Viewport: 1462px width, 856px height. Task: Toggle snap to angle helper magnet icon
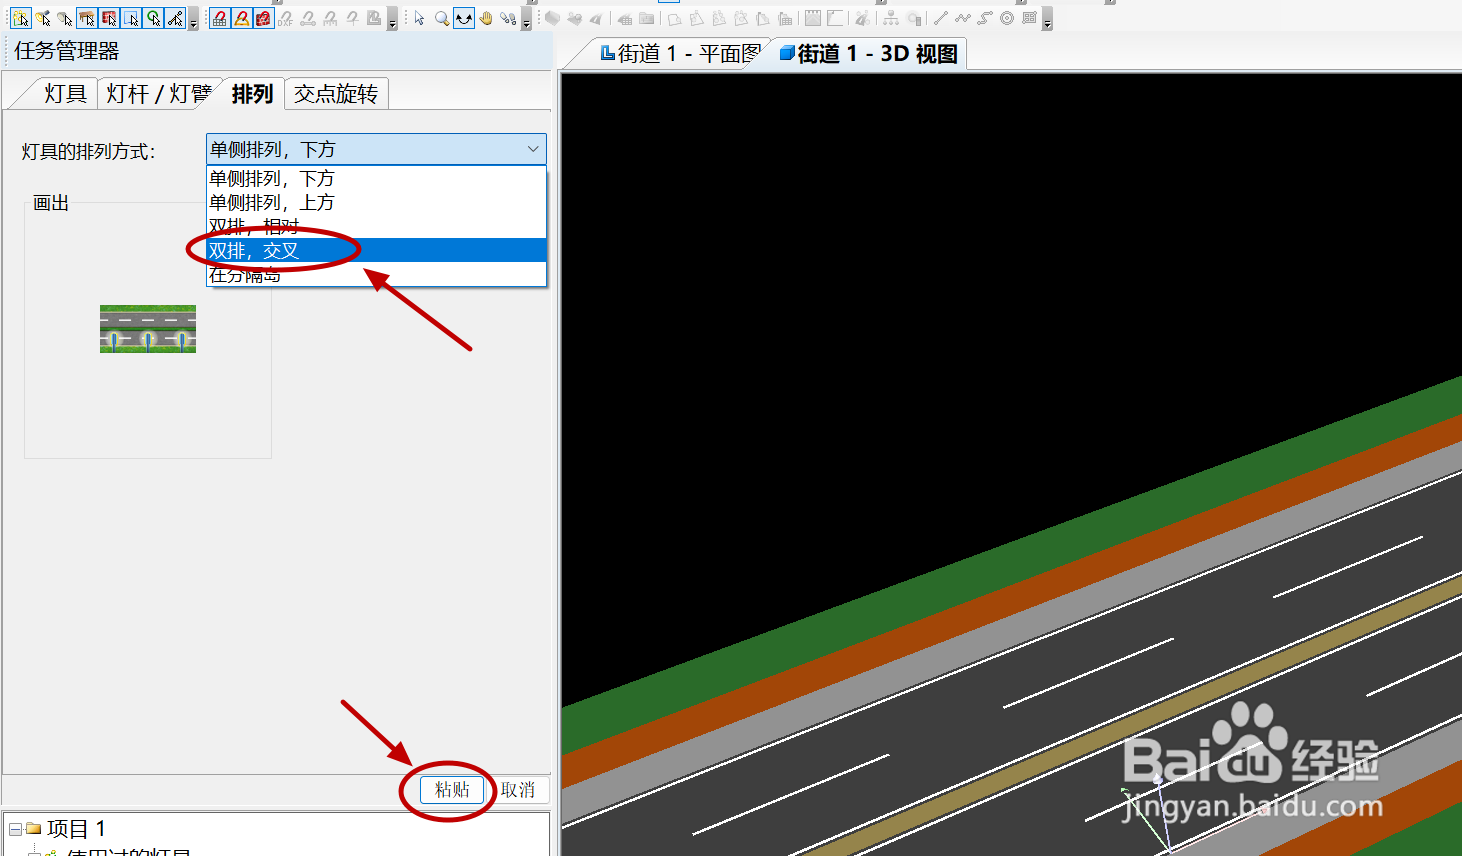click(x=242, y=18)
